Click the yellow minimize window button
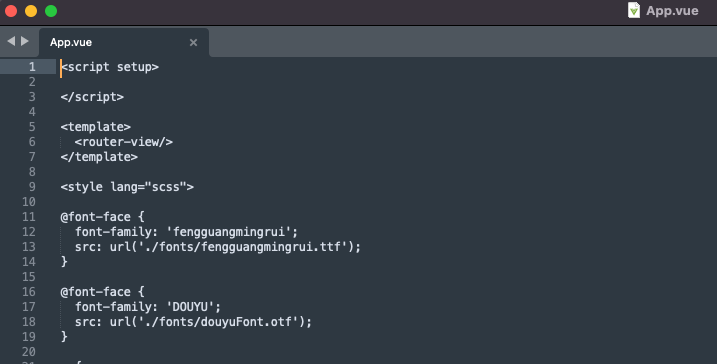The height and width of the screenshot is (364, 717). pyautogui.click(x=31, y=11)
